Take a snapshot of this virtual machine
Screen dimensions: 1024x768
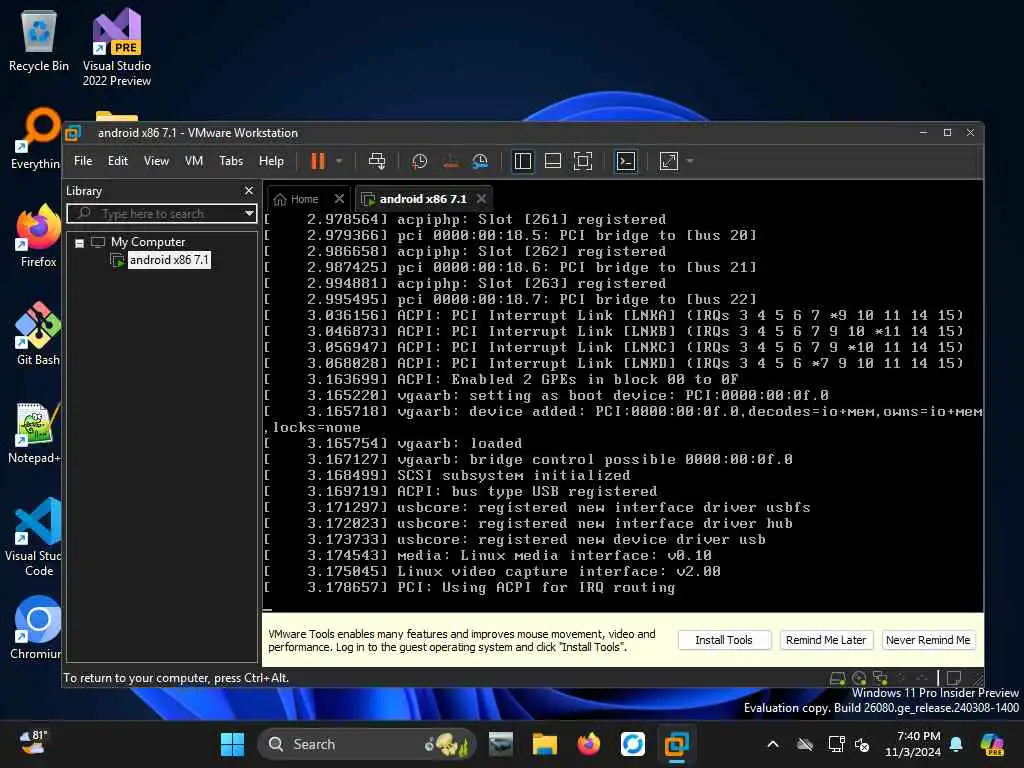419,161
